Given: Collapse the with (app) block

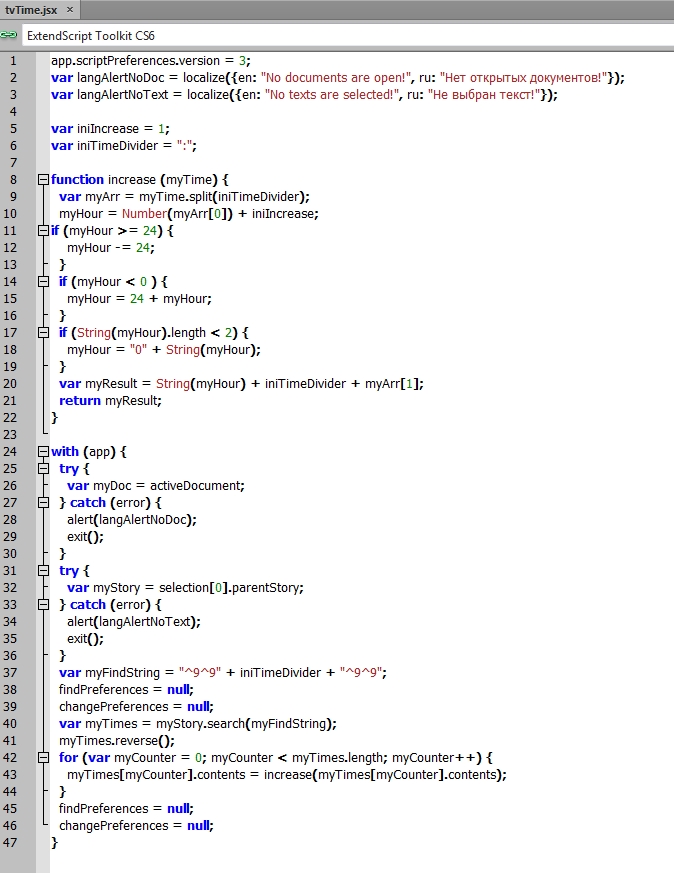Looking at the screenshot, I should tap(43, 452).
